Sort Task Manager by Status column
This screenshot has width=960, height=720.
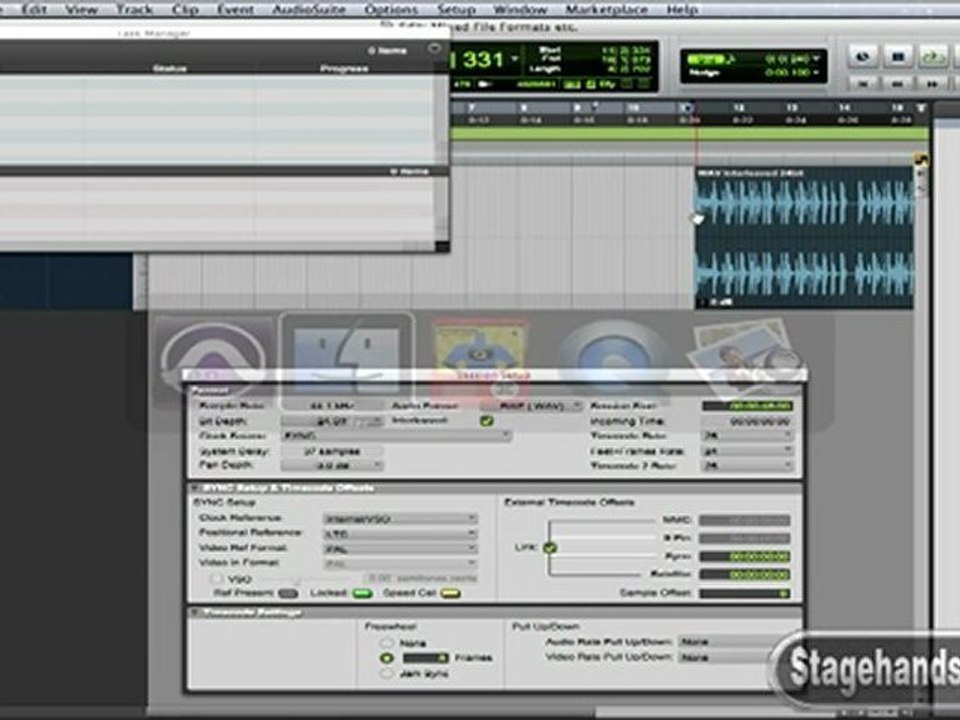click(170, 68)
